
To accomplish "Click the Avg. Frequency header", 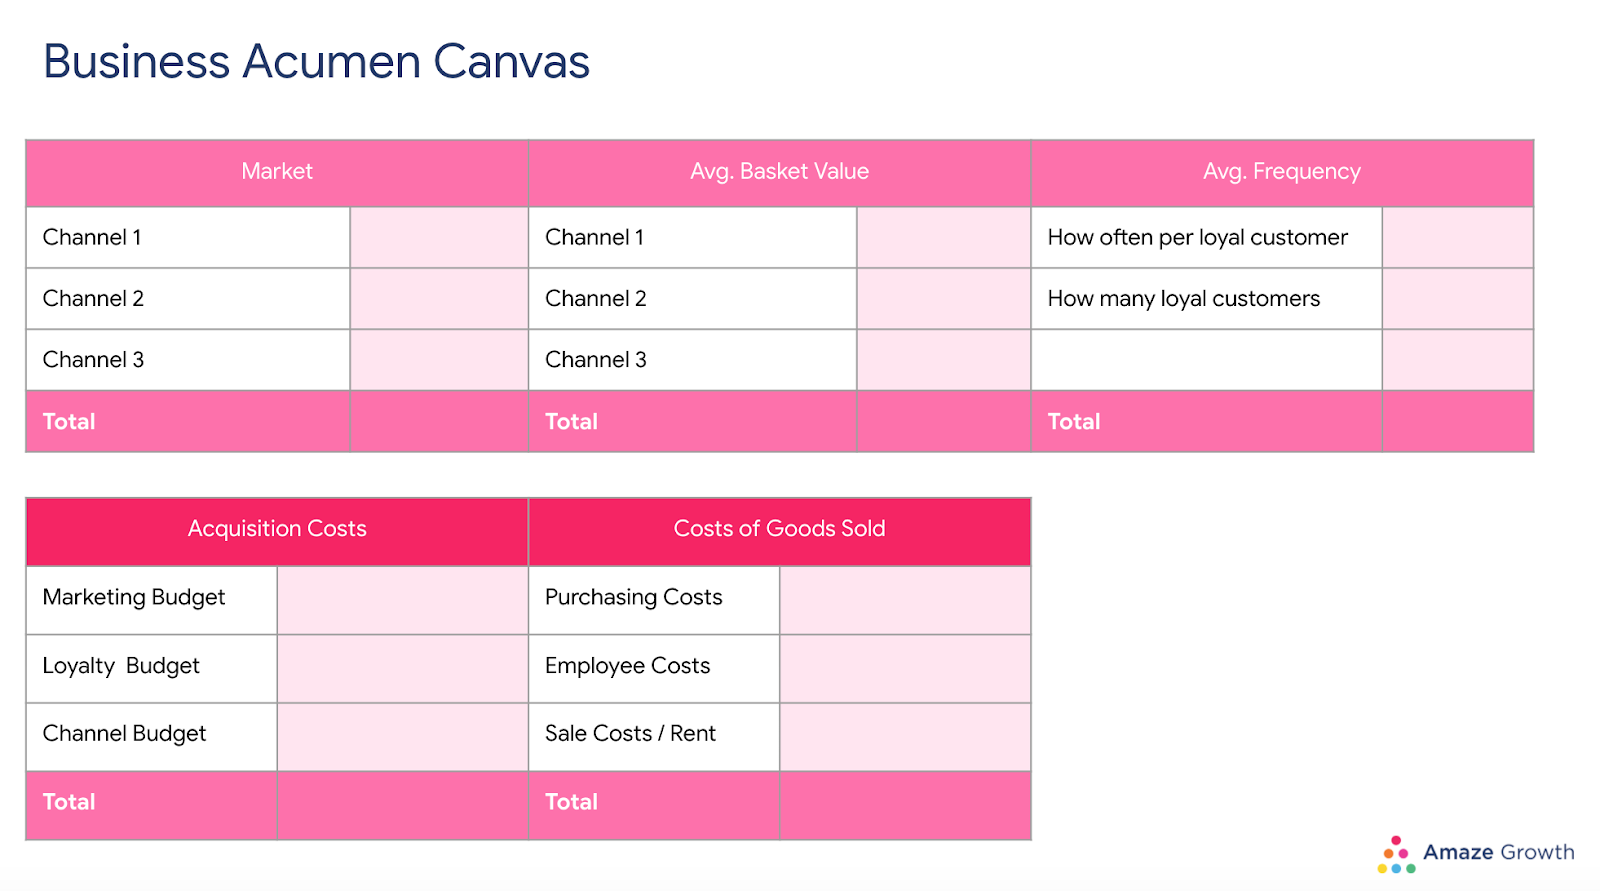I will [1282, 172].
